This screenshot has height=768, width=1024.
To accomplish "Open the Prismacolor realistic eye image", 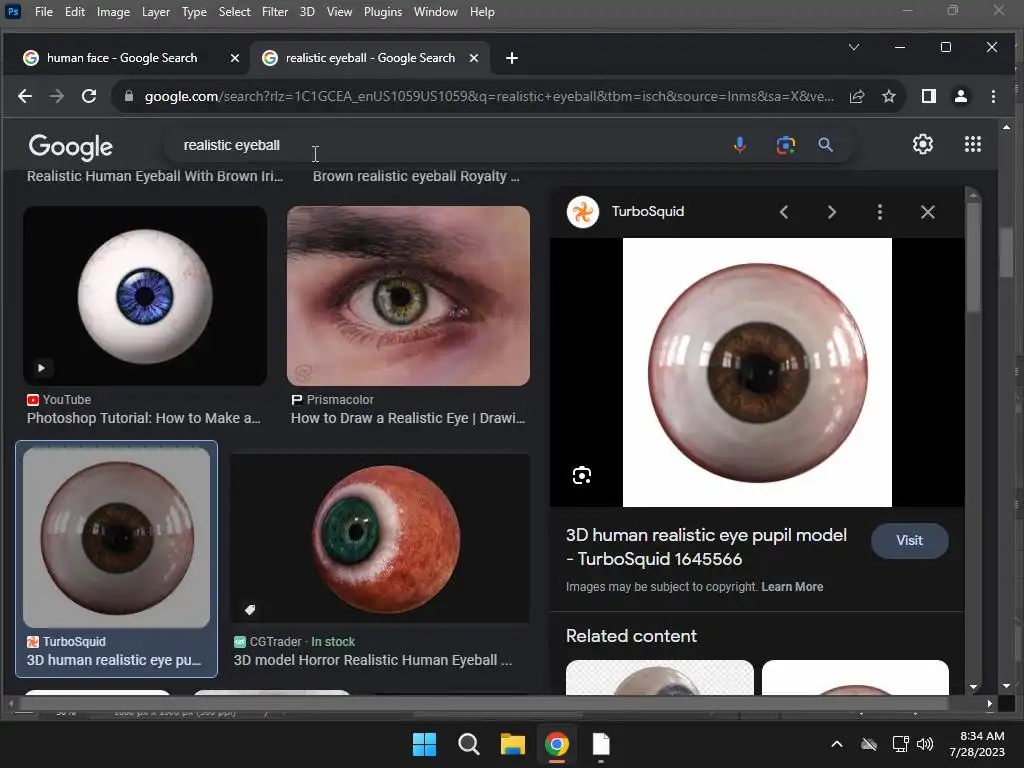I will [x=408, y=296].
